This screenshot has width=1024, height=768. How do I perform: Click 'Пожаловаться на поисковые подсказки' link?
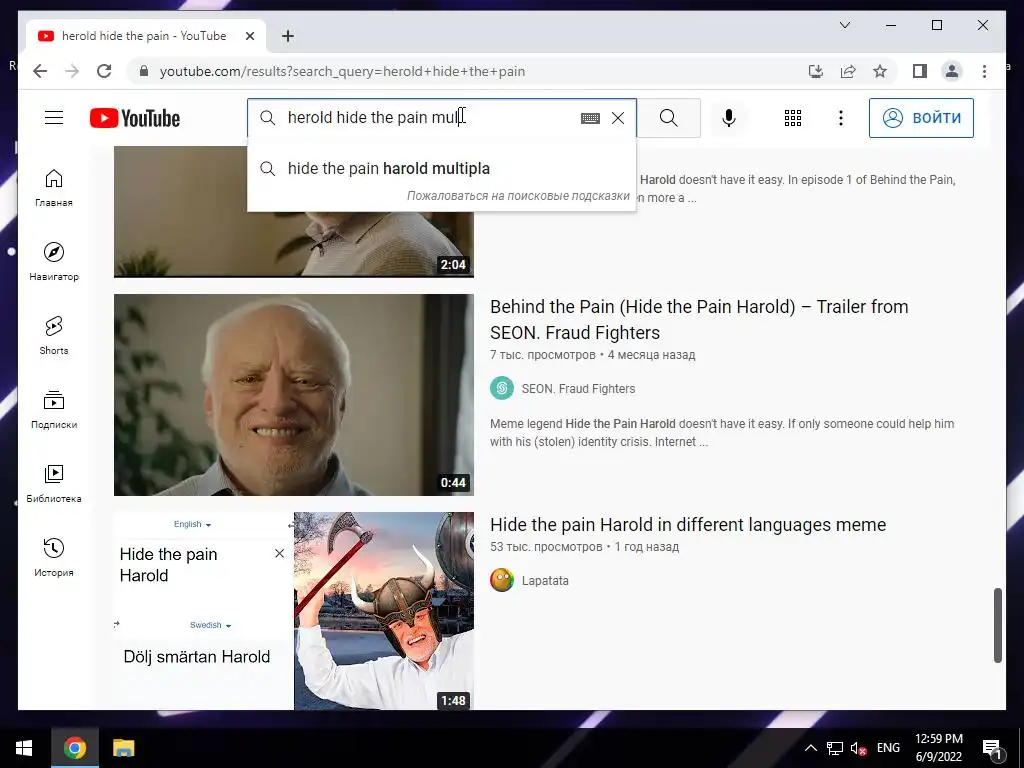click(518, 196)
